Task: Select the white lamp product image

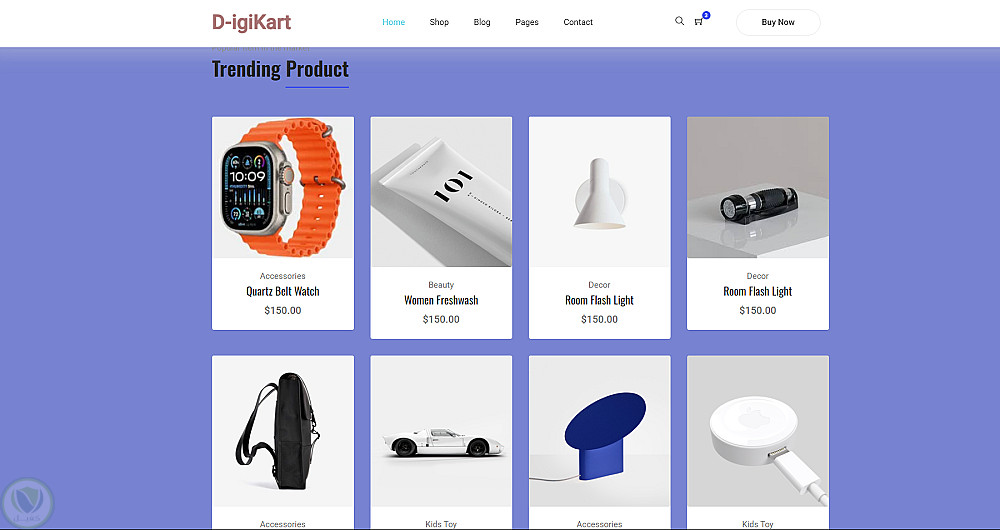Action: point(599,191)
